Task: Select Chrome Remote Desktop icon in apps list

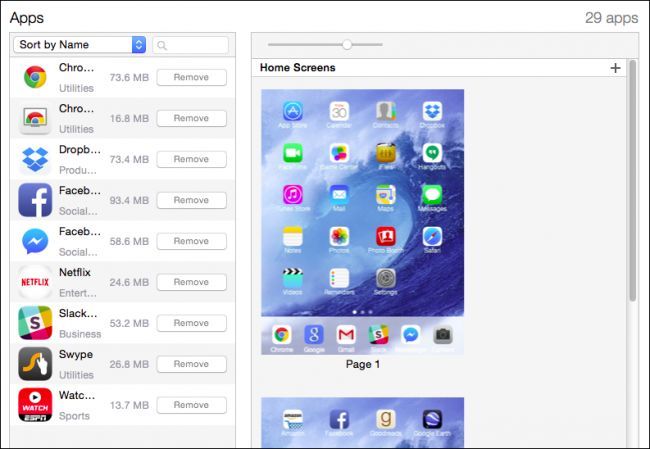Action: pos(35,118)
